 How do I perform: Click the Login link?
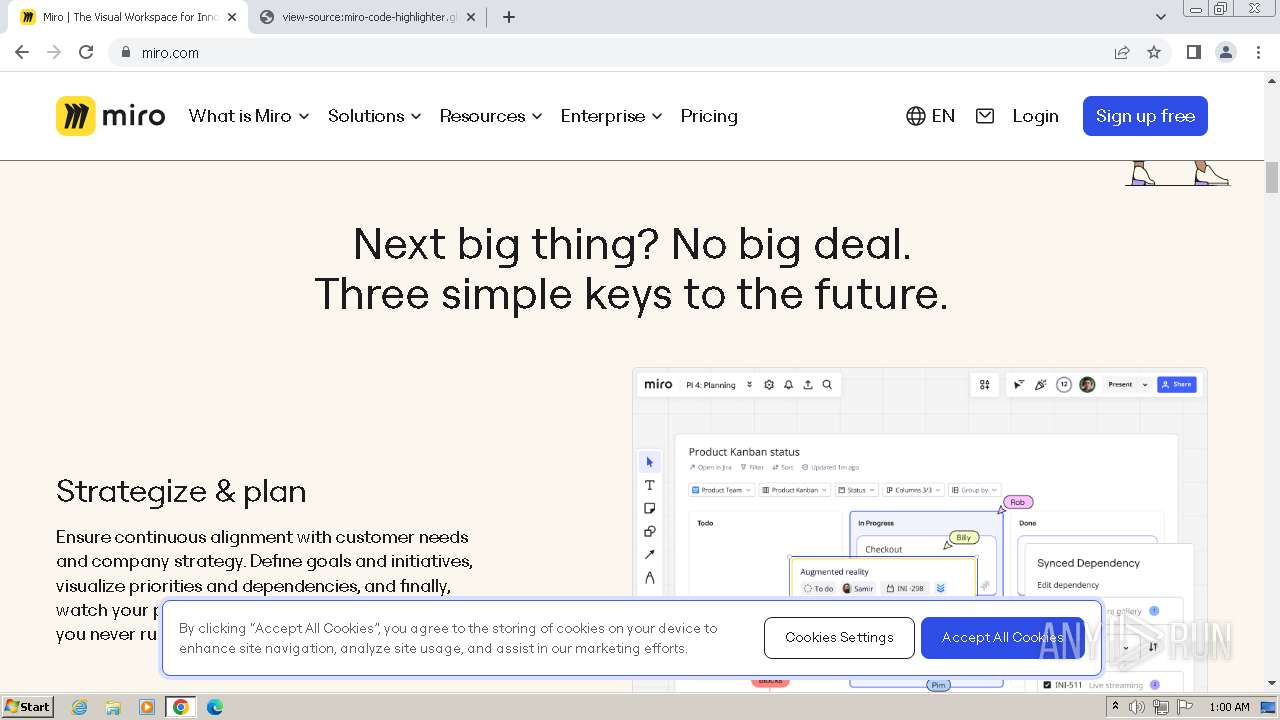click(1035, 116)
